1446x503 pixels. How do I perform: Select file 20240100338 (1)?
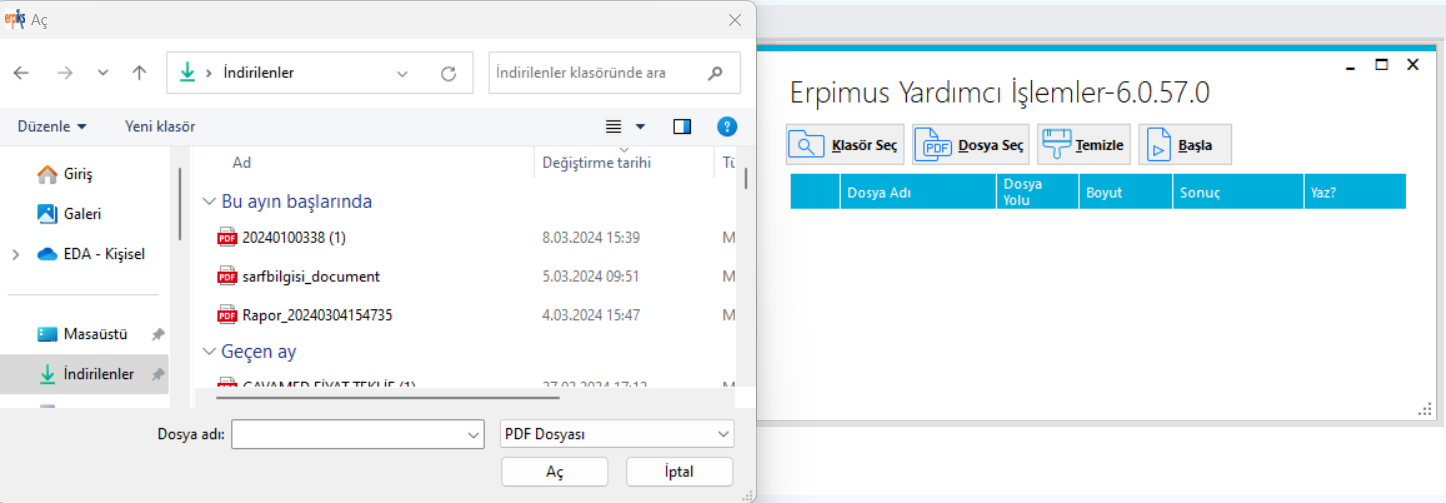click(294, 237)
